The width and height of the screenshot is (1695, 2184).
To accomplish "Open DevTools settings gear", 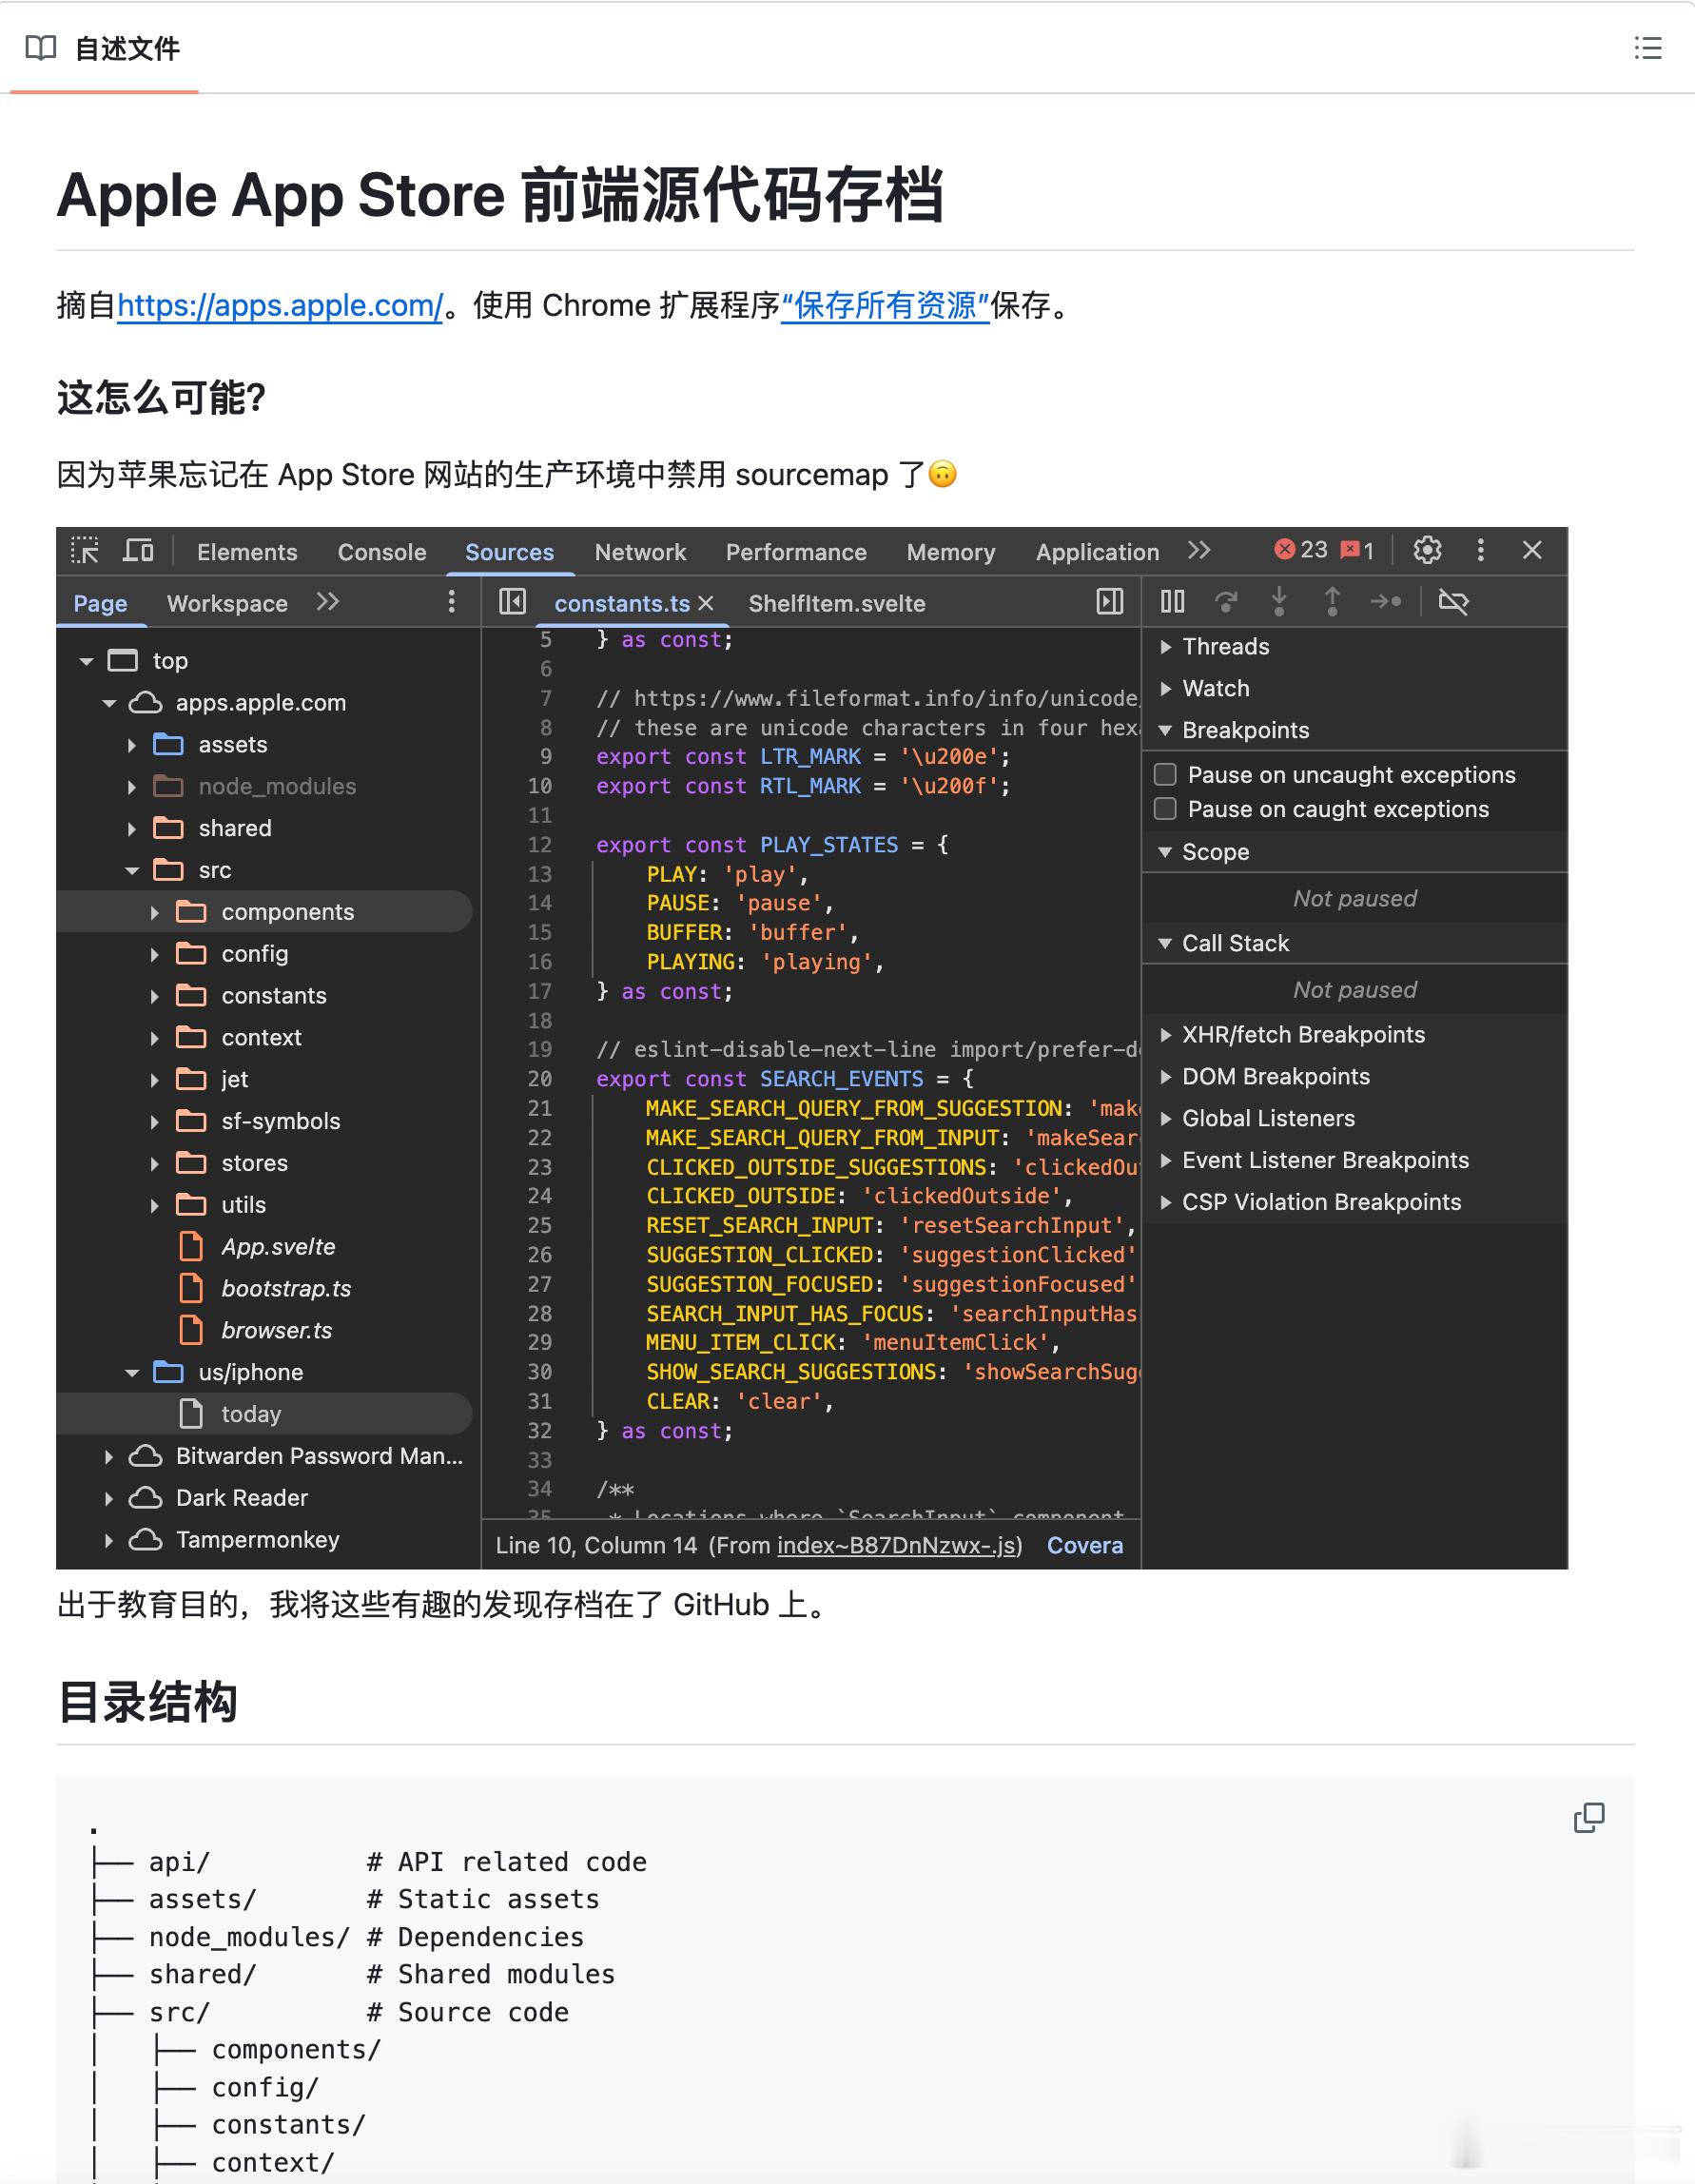I will 1427,550.
